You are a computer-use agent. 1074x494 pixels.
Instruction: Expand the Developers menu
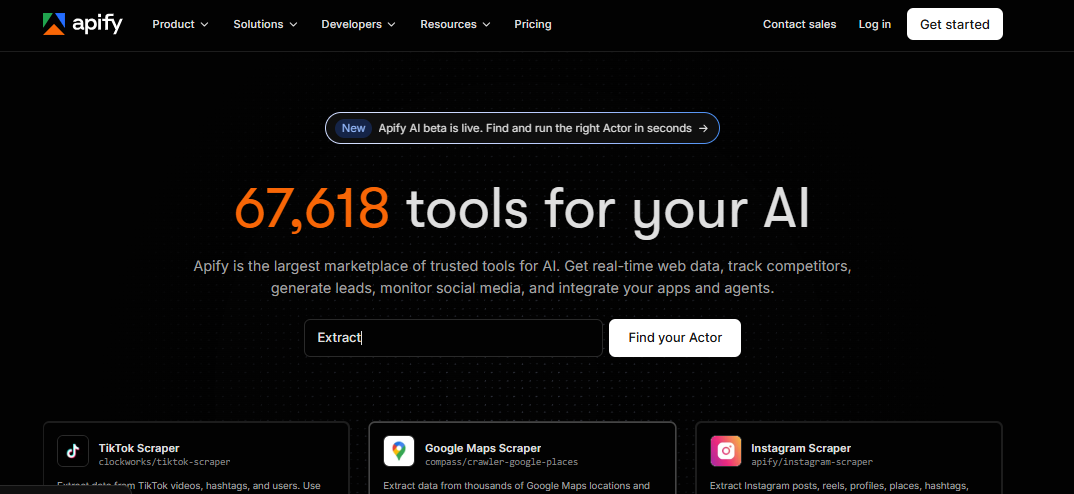pos(358,24)
